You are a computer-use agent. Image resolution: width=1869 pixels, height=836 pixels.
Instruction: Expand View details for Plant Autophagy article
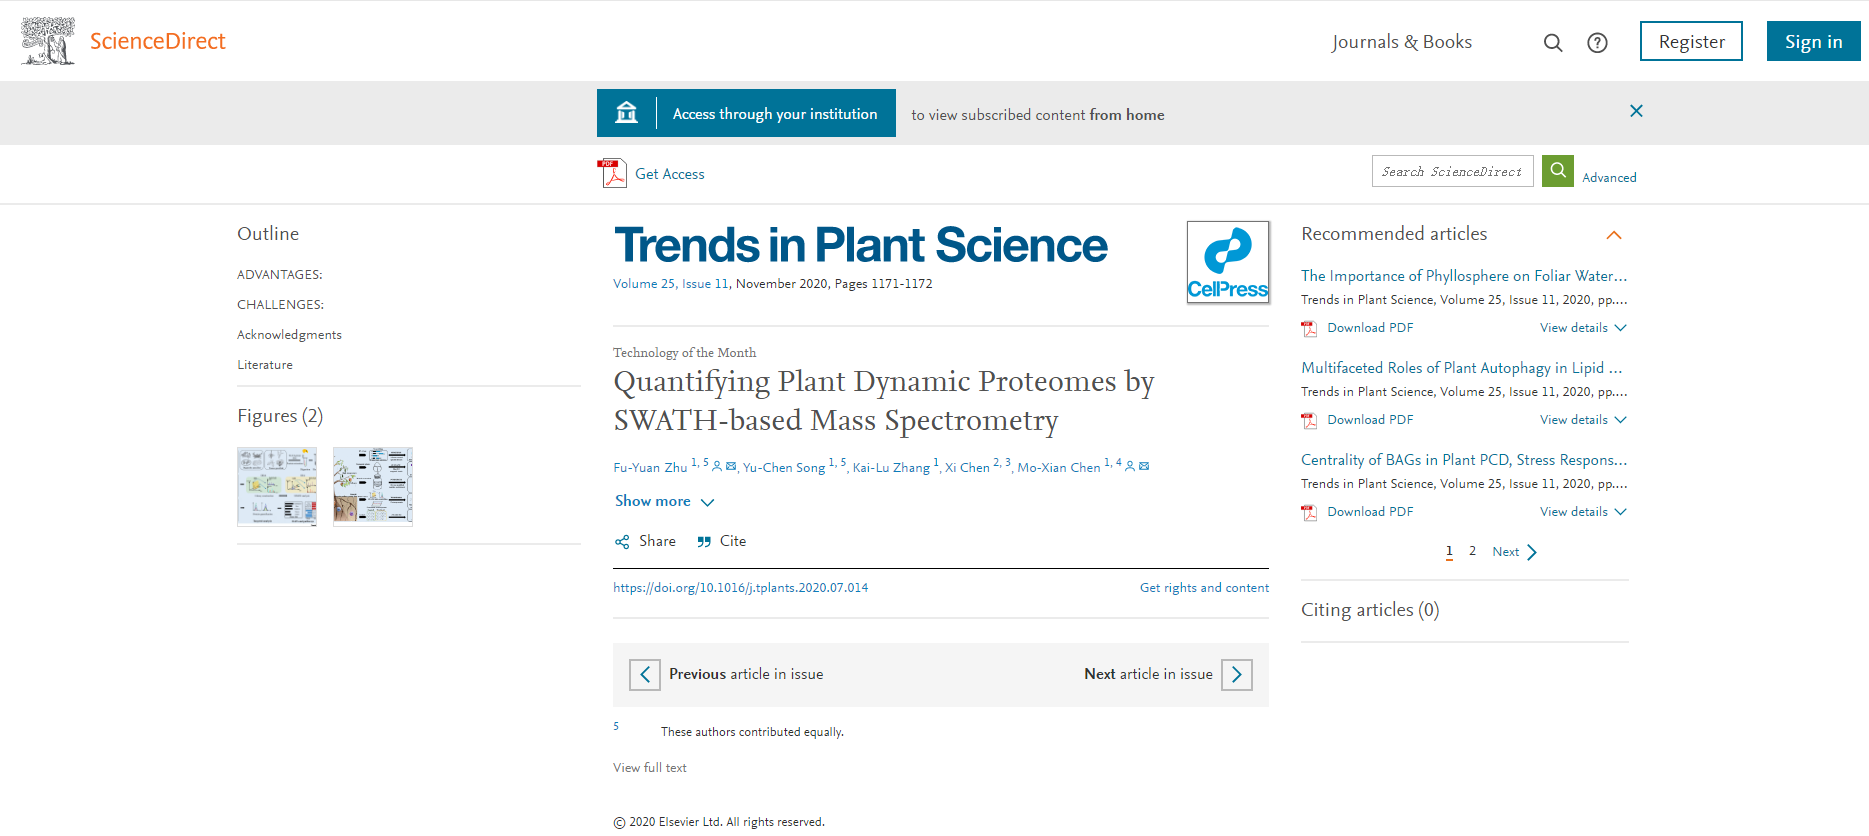point(1583,420)
